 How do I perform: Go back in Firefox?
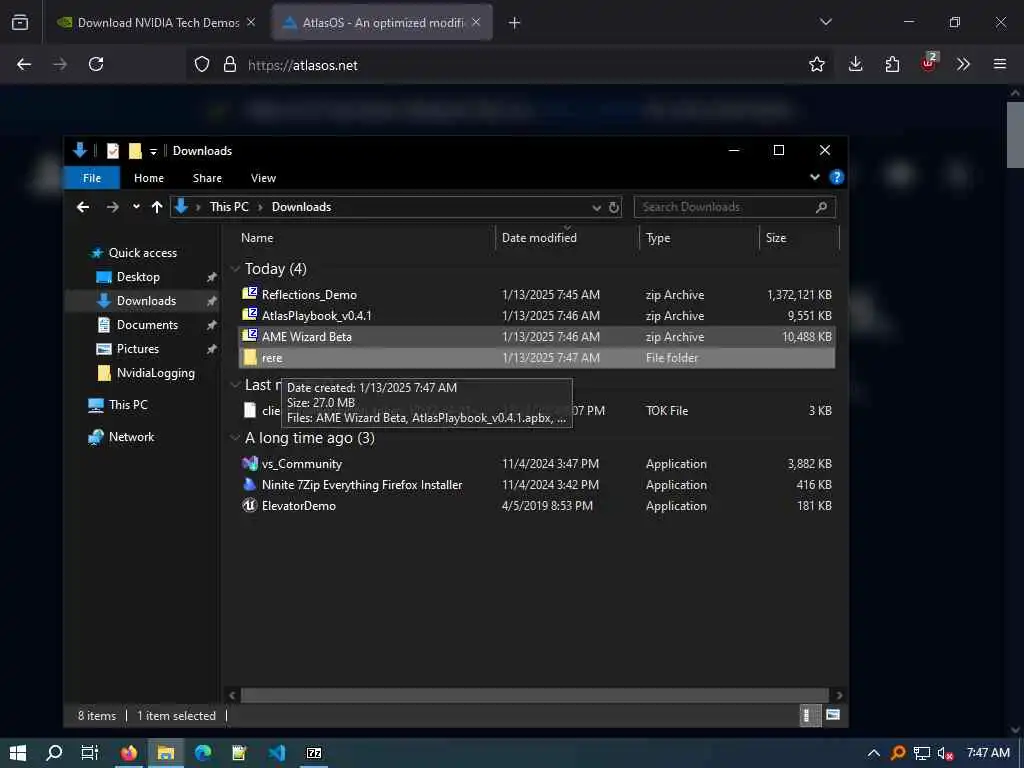click(24, 64)
